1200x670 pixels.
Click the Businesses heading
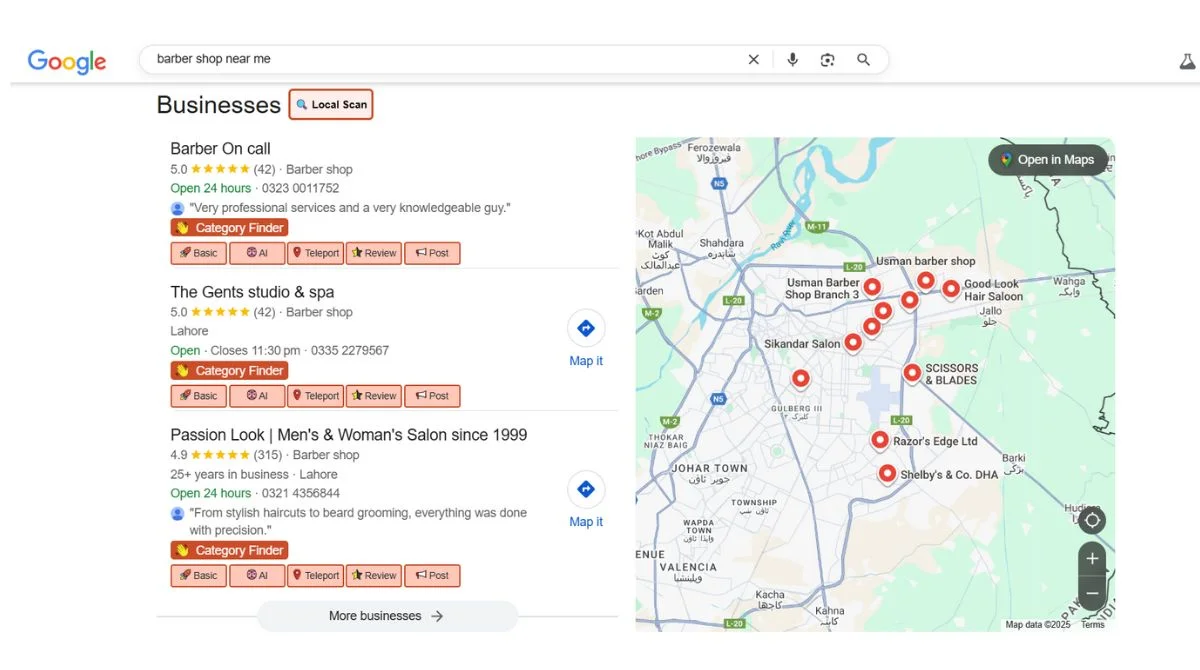pos(219,105)
